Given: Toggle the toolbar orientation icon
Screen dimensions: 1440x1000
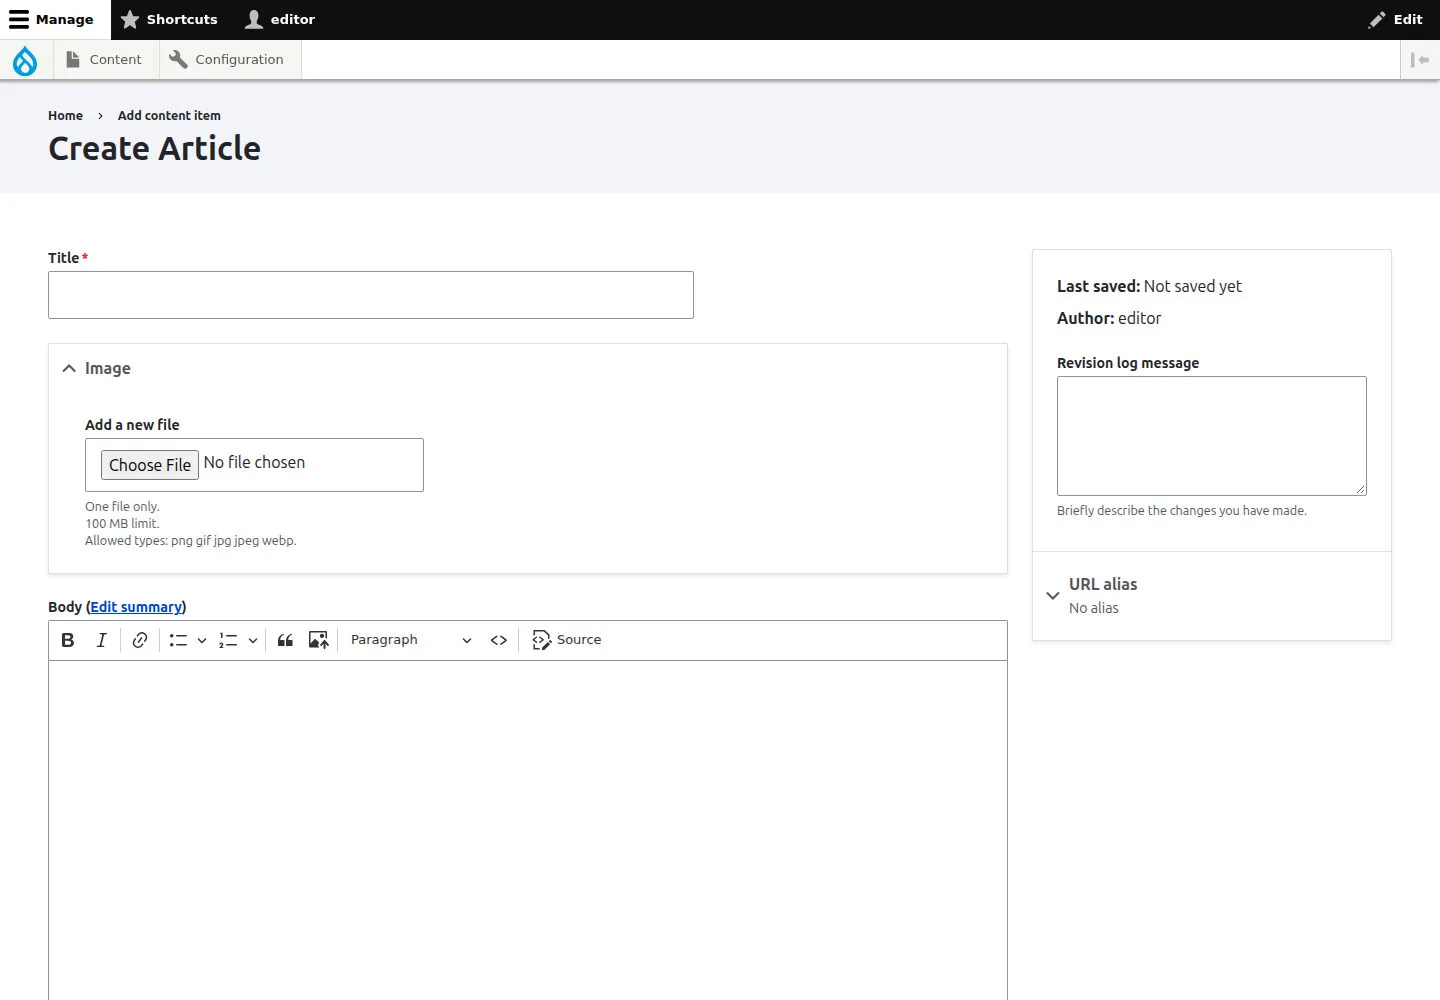Looking at the screenshot, I should click(1420, 60).
